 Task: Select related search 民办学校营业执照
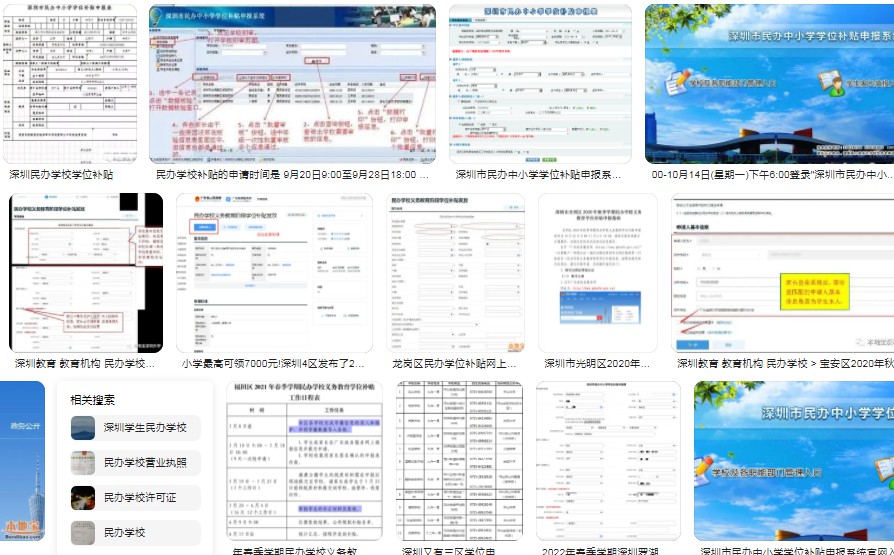pyautogui.click(x=136, y=463)
